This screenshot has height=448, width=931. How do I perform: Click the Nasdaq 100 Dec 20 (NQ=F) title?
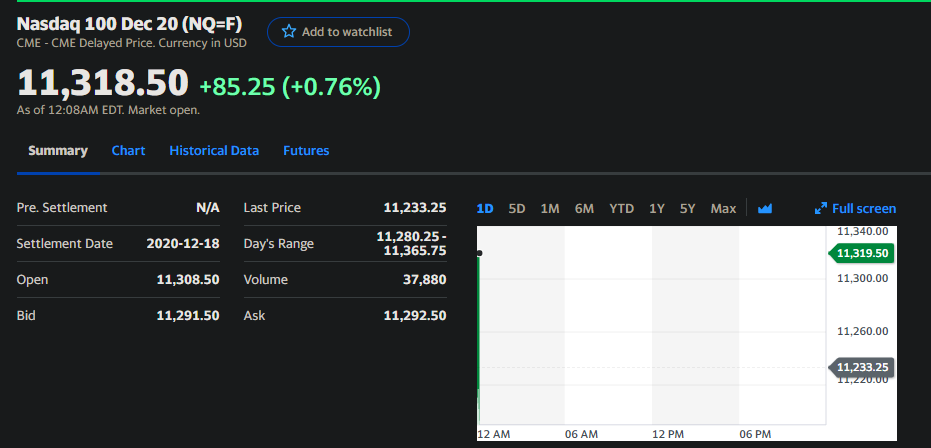click(129, 24)
